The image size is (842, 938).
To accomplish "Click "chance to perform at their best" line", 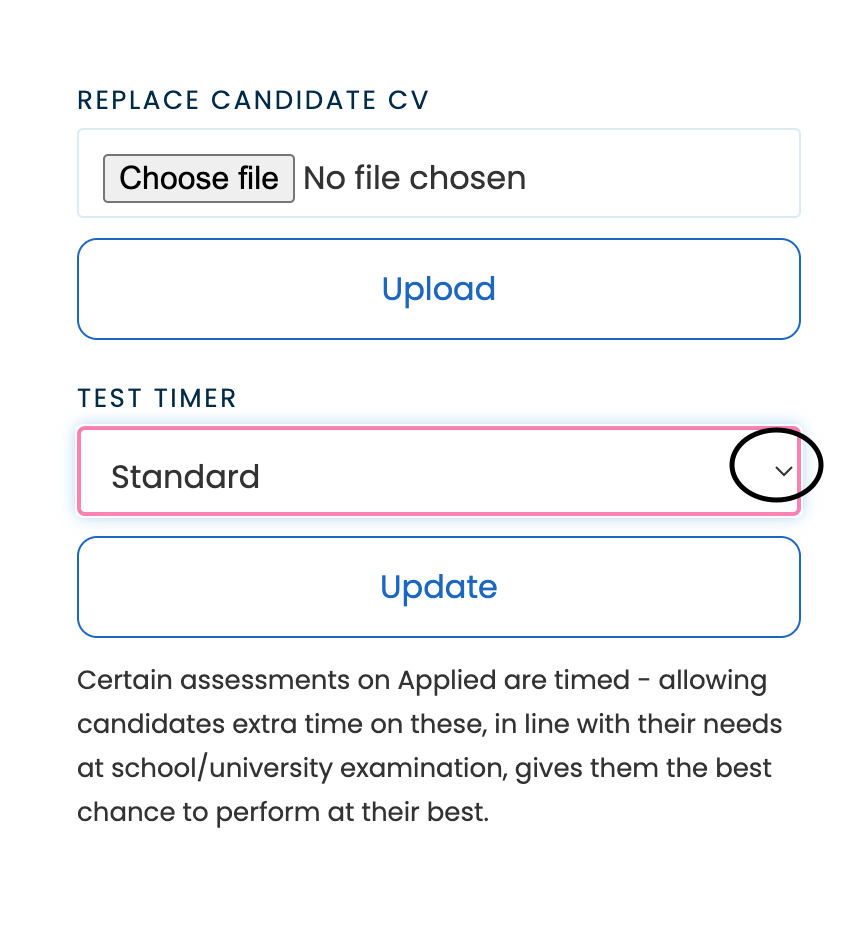I will point(283,811).
